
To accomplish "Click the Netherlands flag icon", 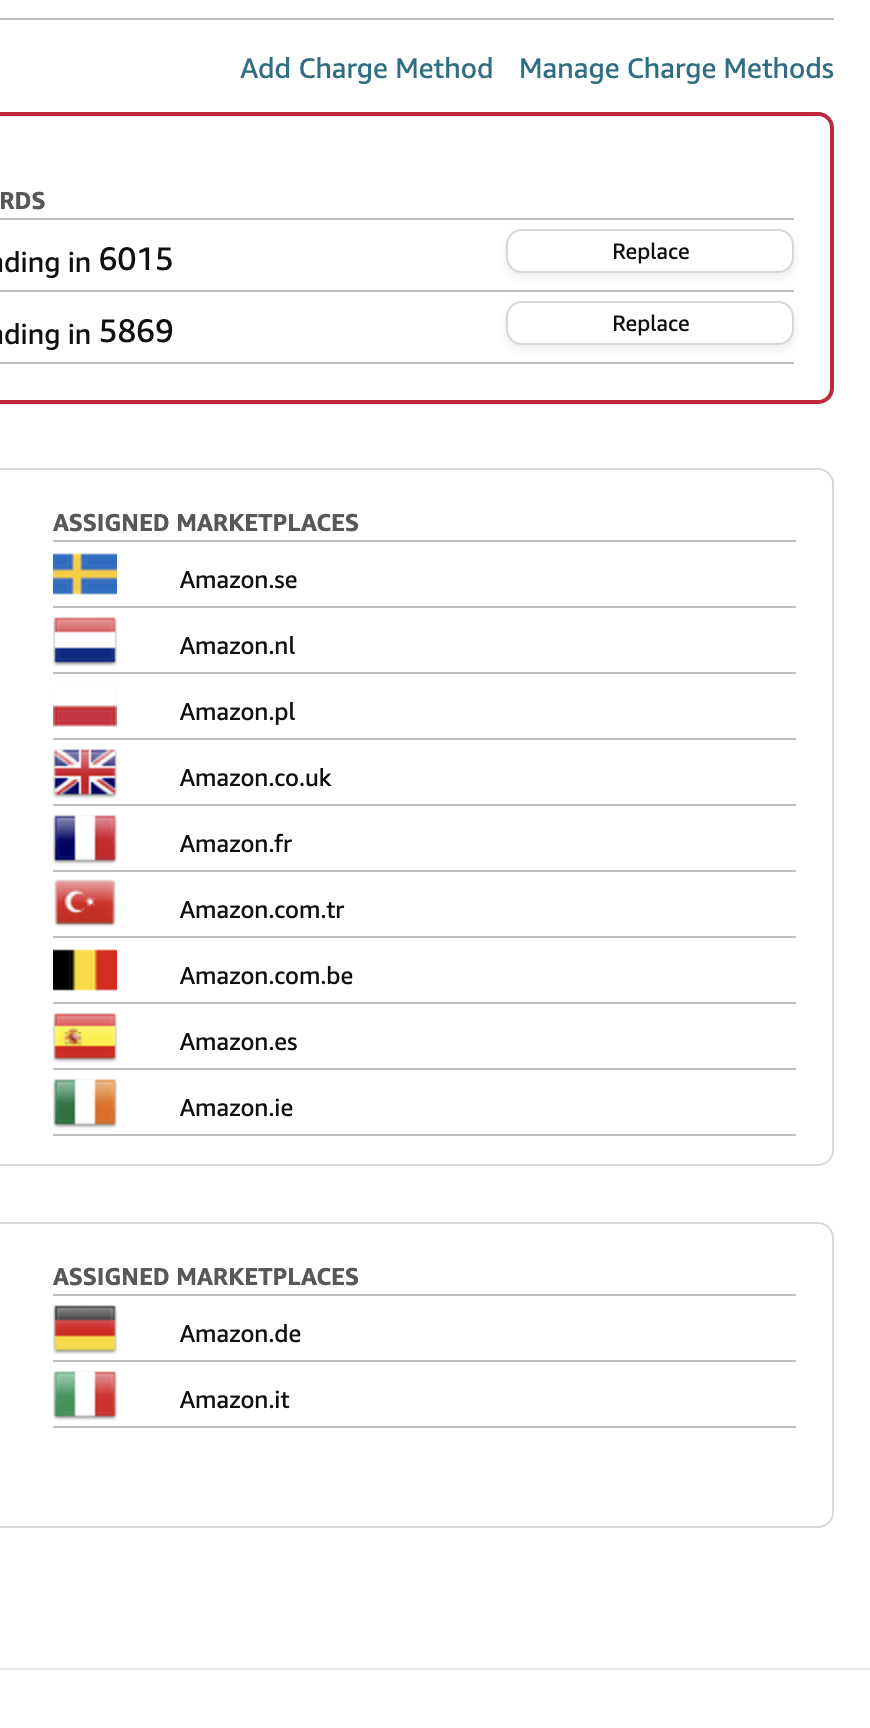I will pos(85,641).
